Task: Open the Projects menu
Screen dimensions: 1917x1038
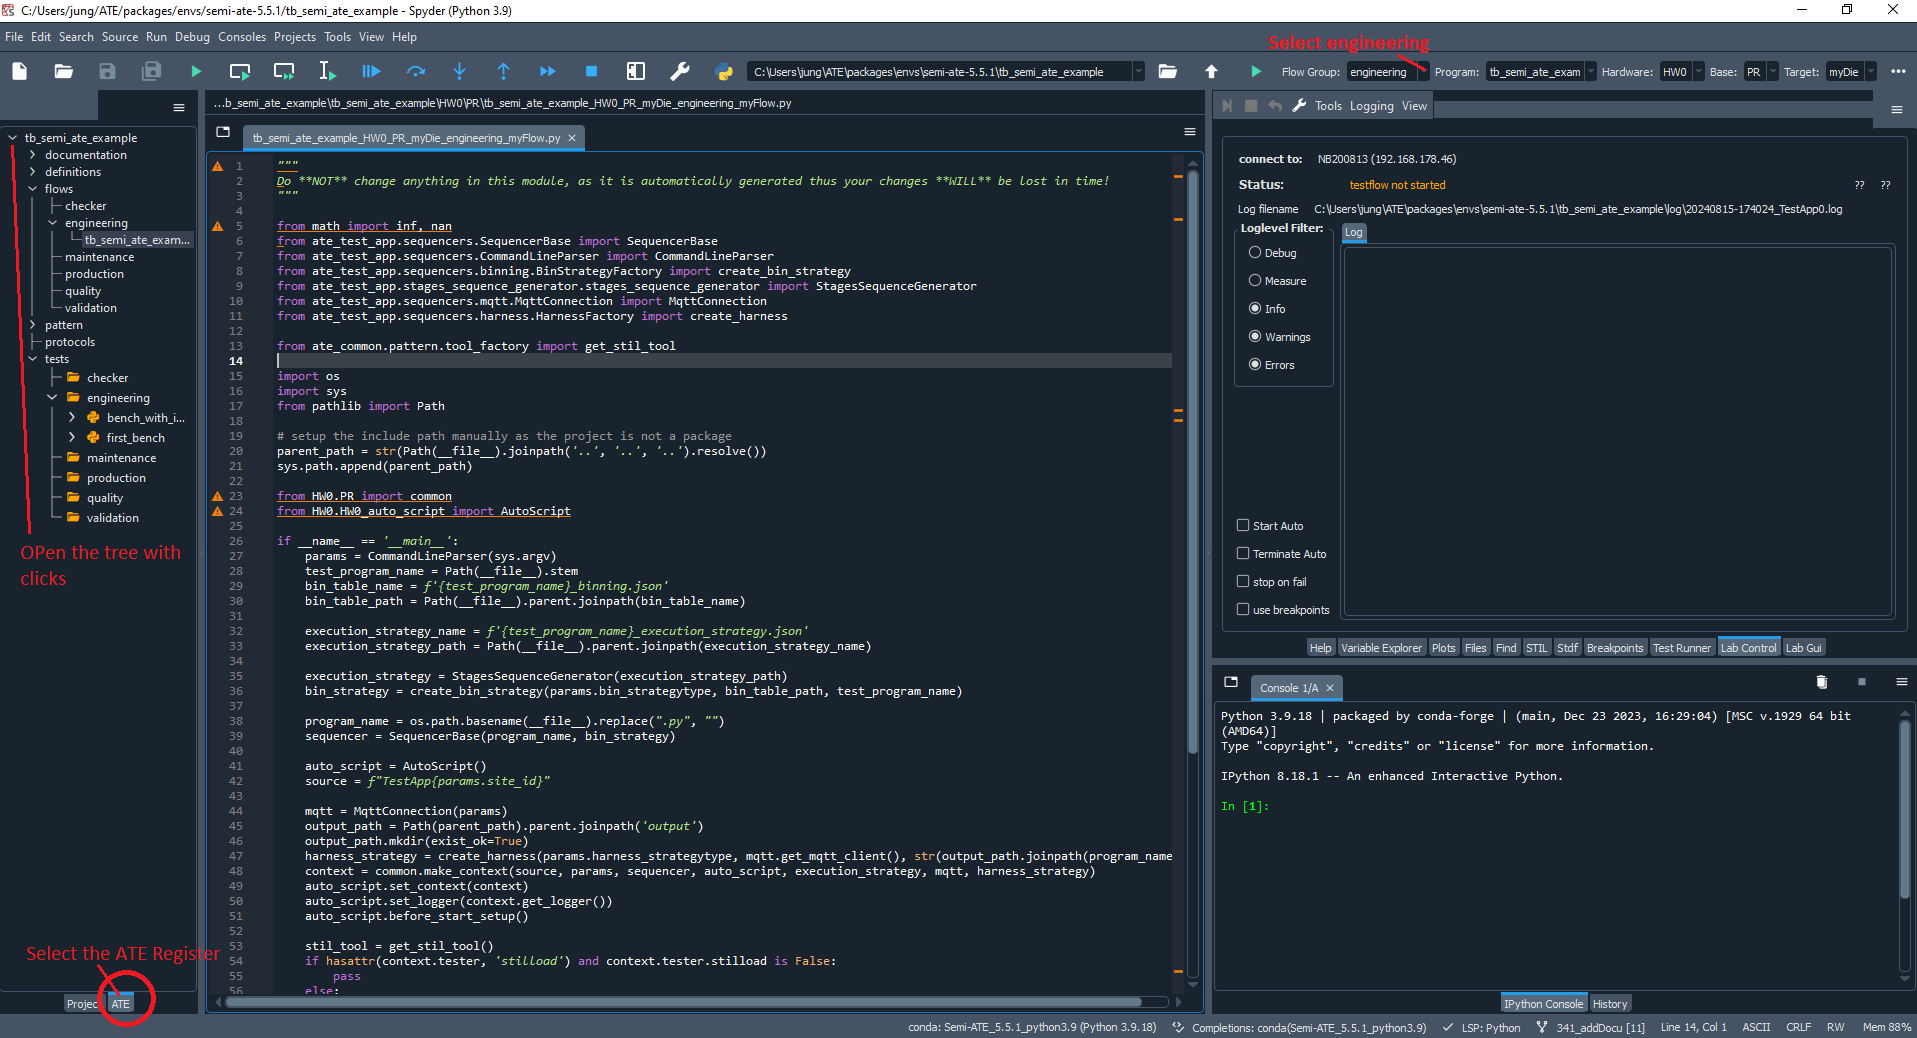Action: (295, 37)
